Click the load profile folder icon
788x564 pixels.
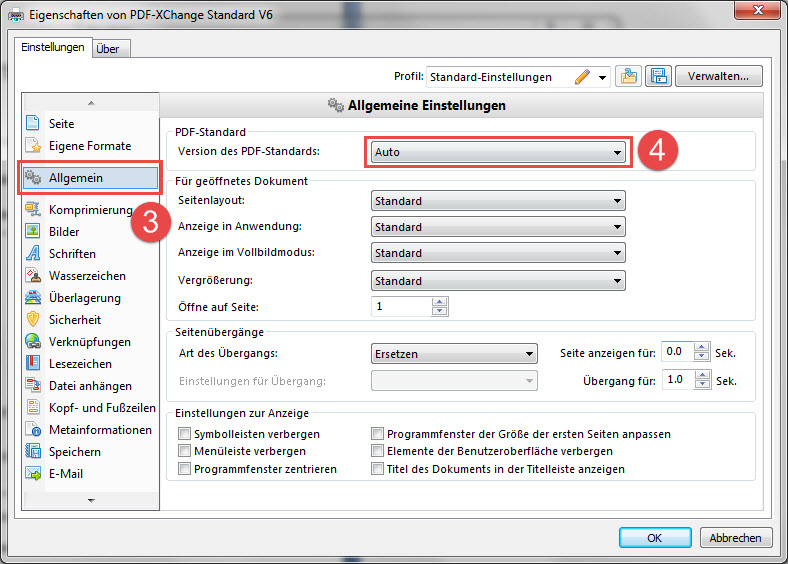(x=629, y=76)
